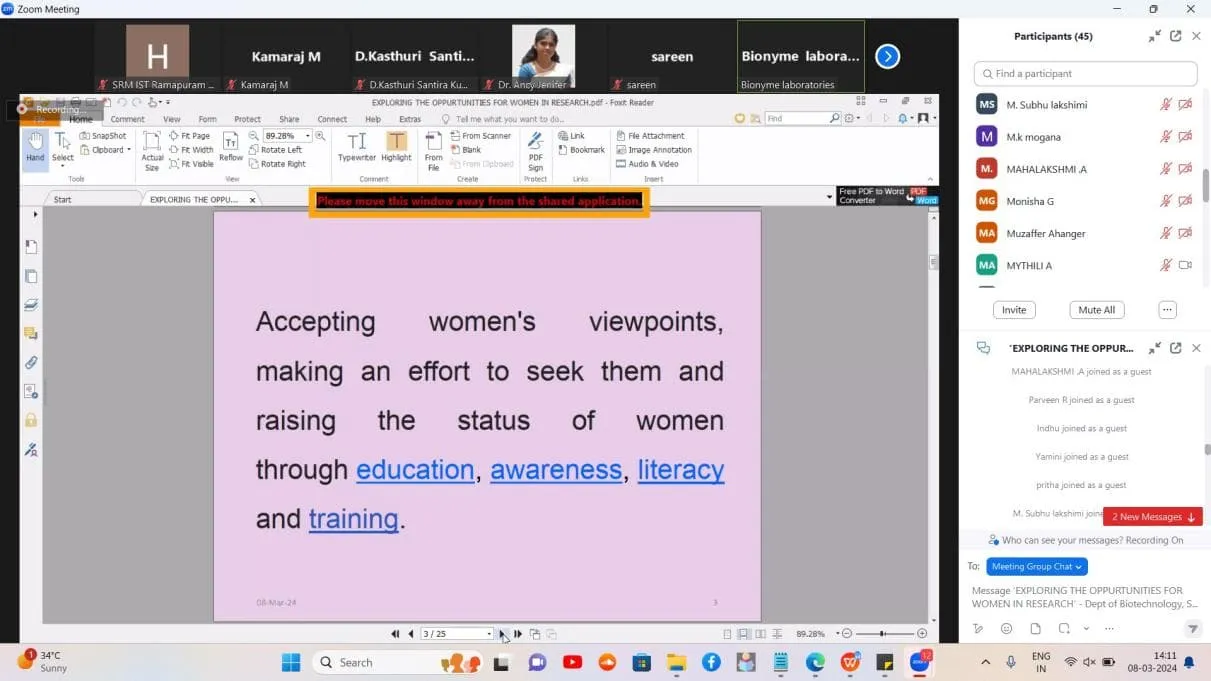Add a Bookmark

(582, 150)
